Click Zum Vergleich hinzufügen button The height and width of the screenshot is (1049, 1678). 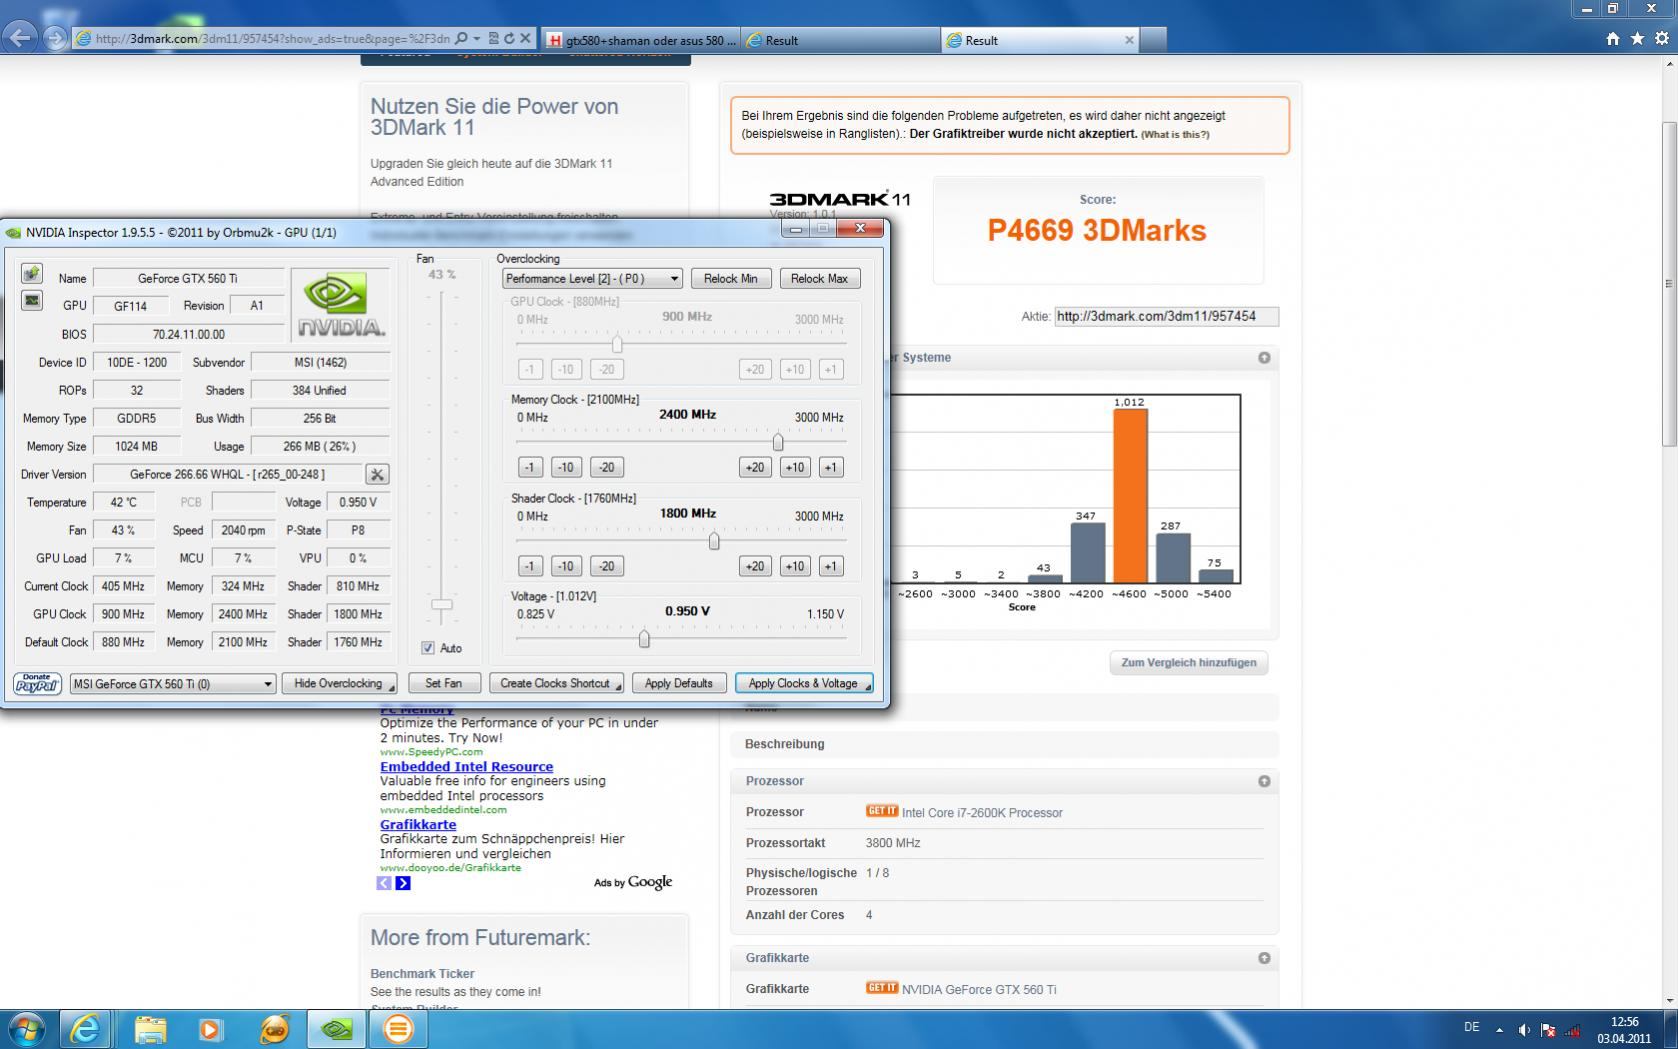pyautogui.click(x=1189, y=662)
